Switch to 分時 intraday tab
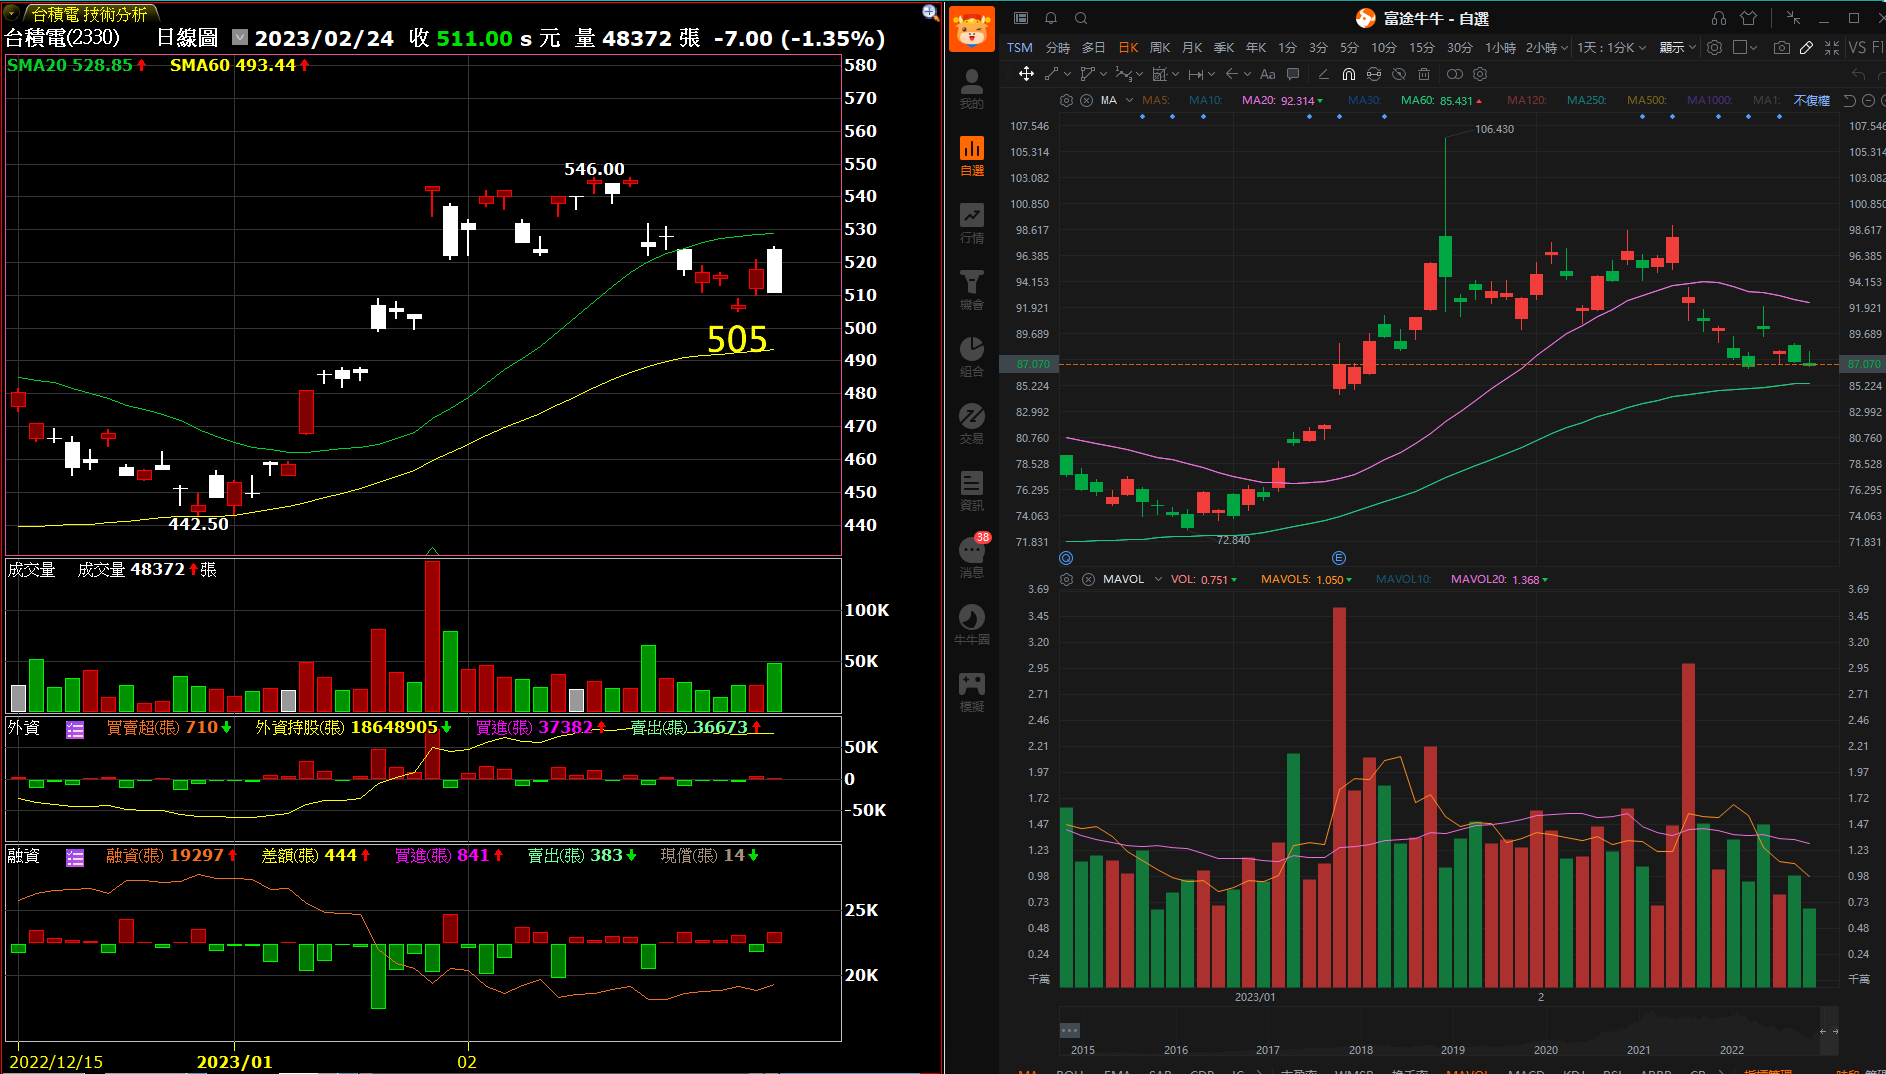 click(1058, 47)
